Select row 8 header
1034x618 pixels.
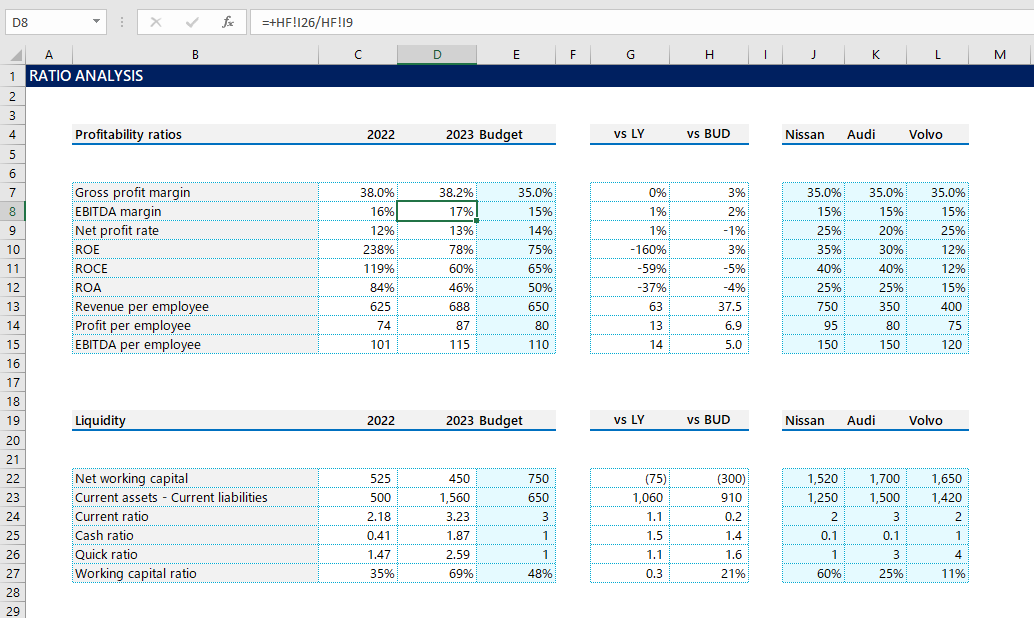12,211
